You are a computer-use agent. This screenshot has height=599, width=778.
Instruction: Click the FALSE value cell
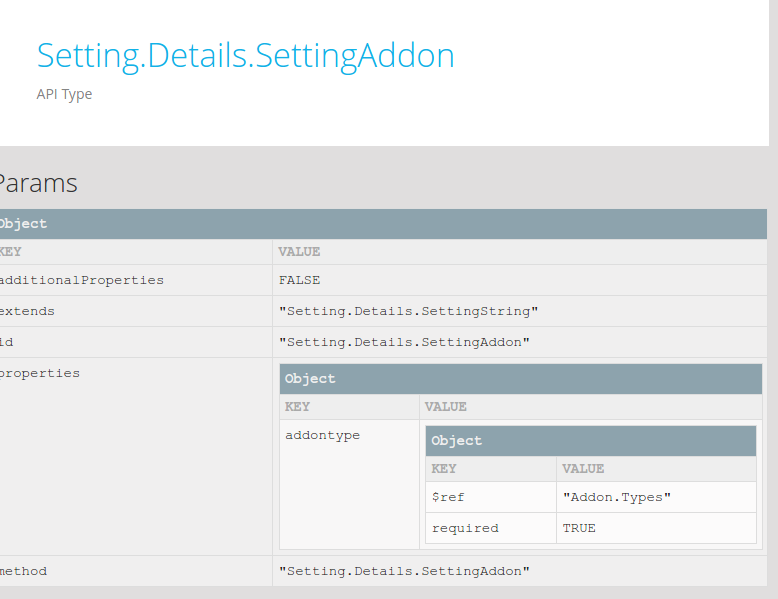coord(519,280)
